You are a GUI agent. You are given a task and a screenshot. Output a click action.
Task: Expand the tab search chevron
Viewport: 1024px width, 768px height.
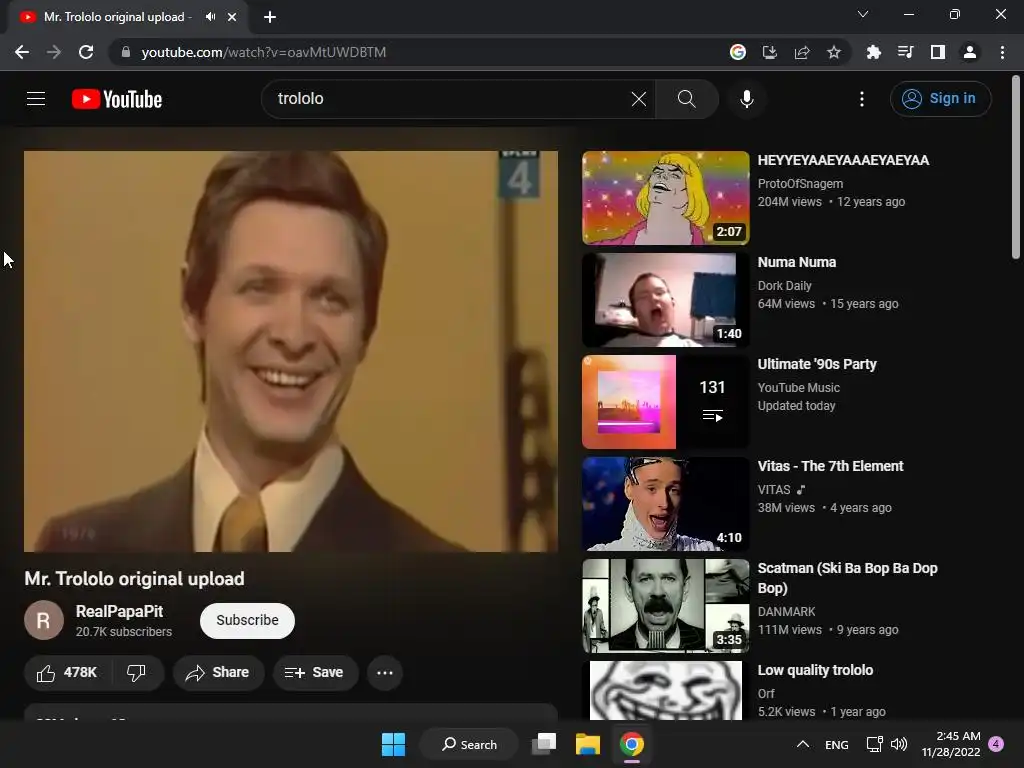click(863, 14)
